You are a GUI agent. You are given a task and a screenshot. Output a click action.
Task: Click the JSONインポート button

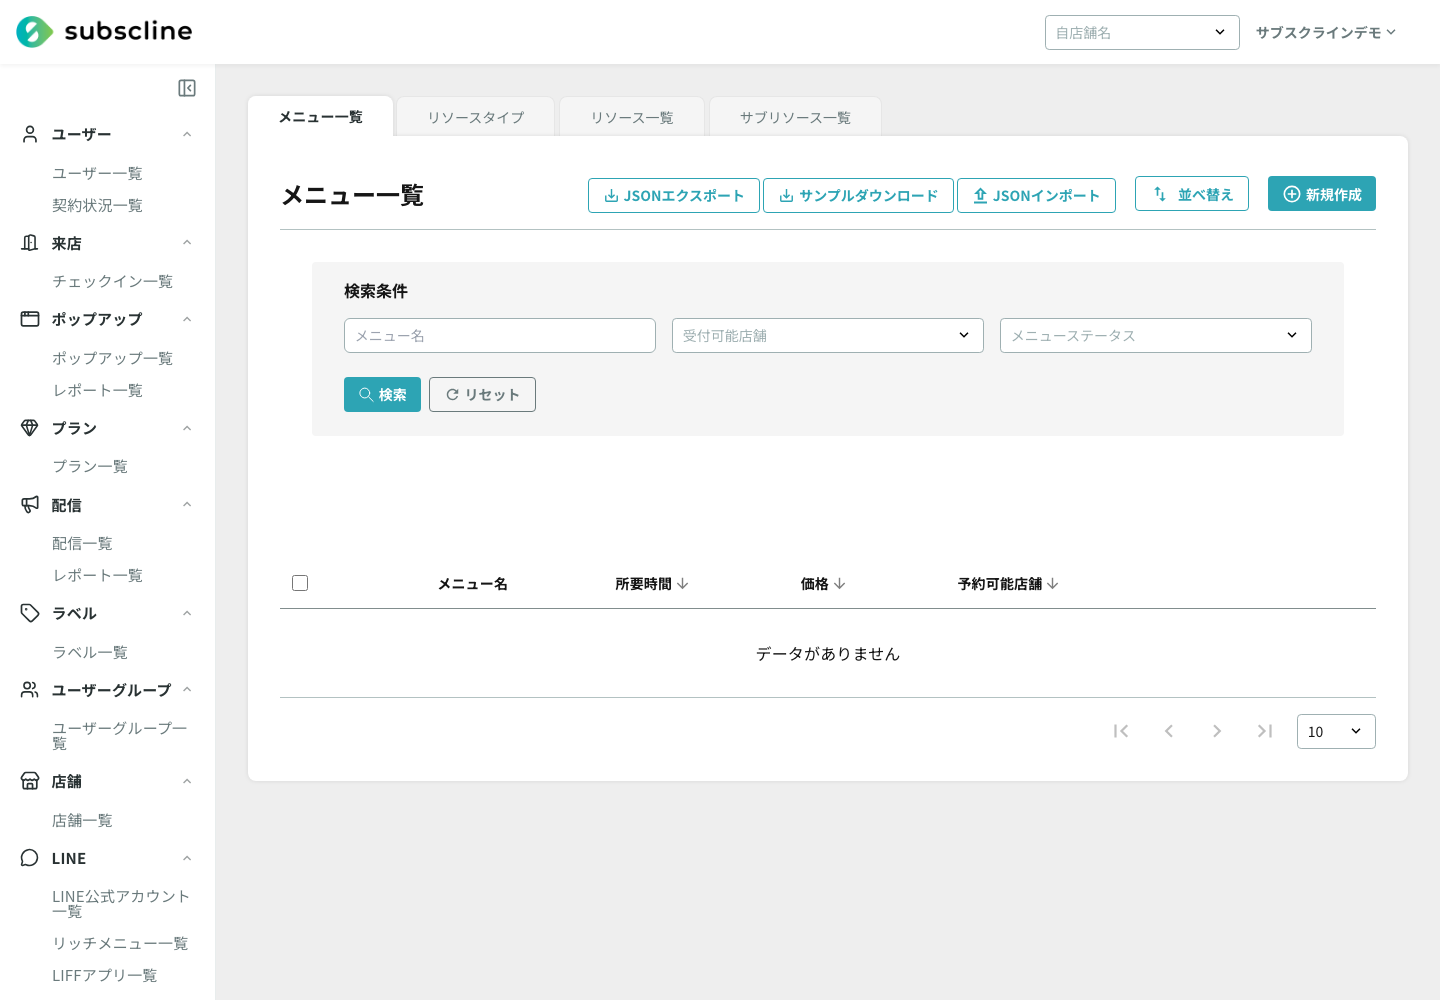tap(1036, 195)
